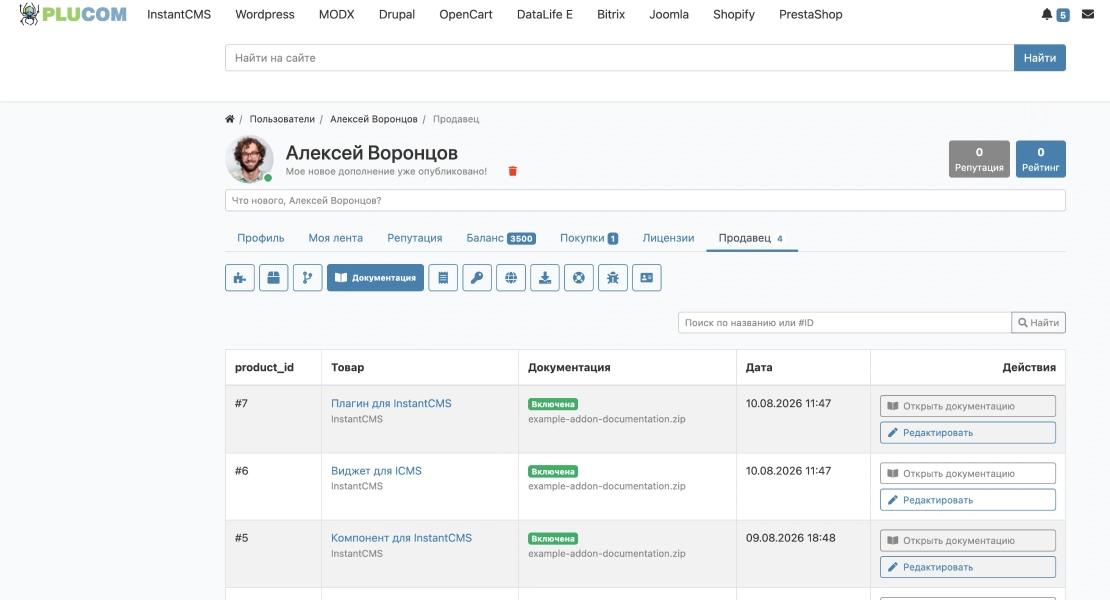Open the Моя лента tab
Image resolution: width=1110 pixels, height=600 pixels.
click(336, 238)
